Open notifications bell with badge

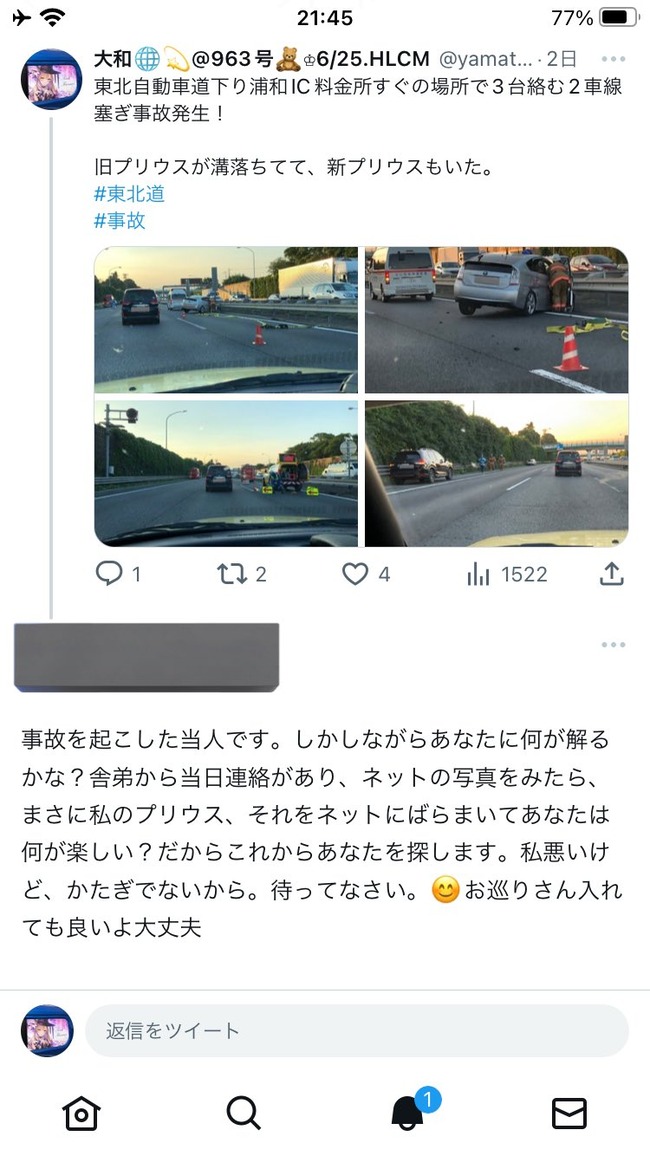(408, 1111)
